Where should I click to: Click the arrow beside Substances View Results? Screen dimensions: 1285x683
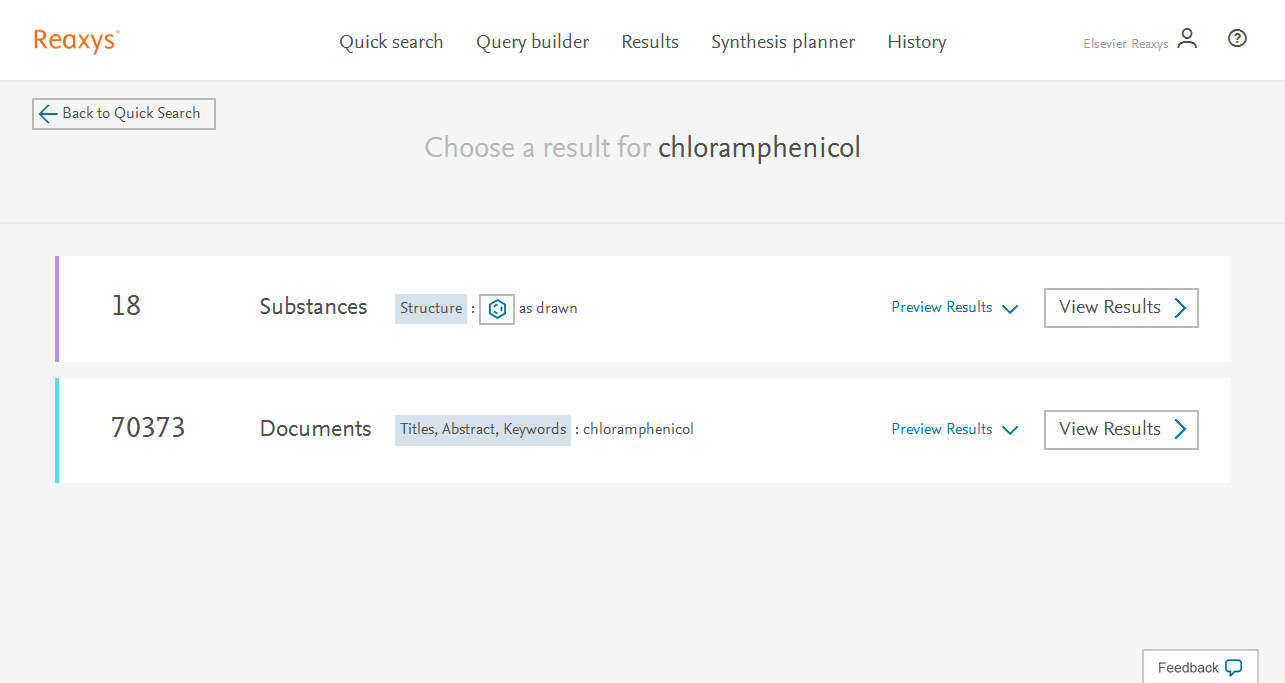(1180, 308)
